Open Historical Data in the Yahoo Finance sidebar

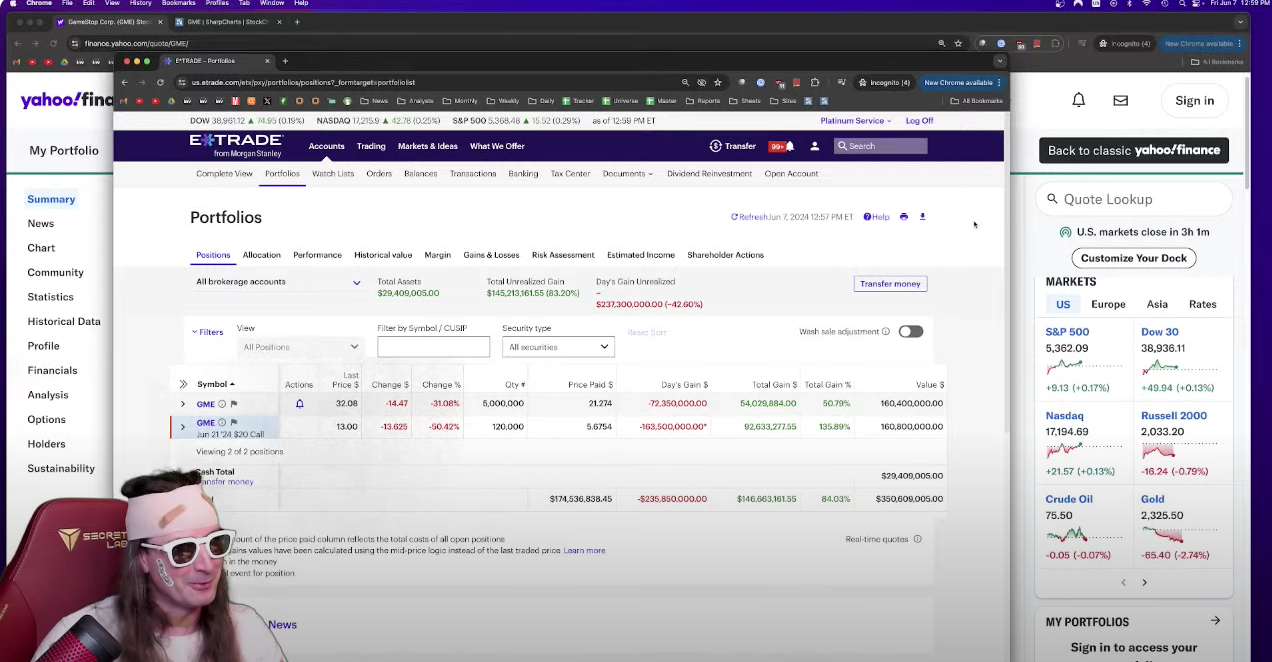tap(64, 321)
